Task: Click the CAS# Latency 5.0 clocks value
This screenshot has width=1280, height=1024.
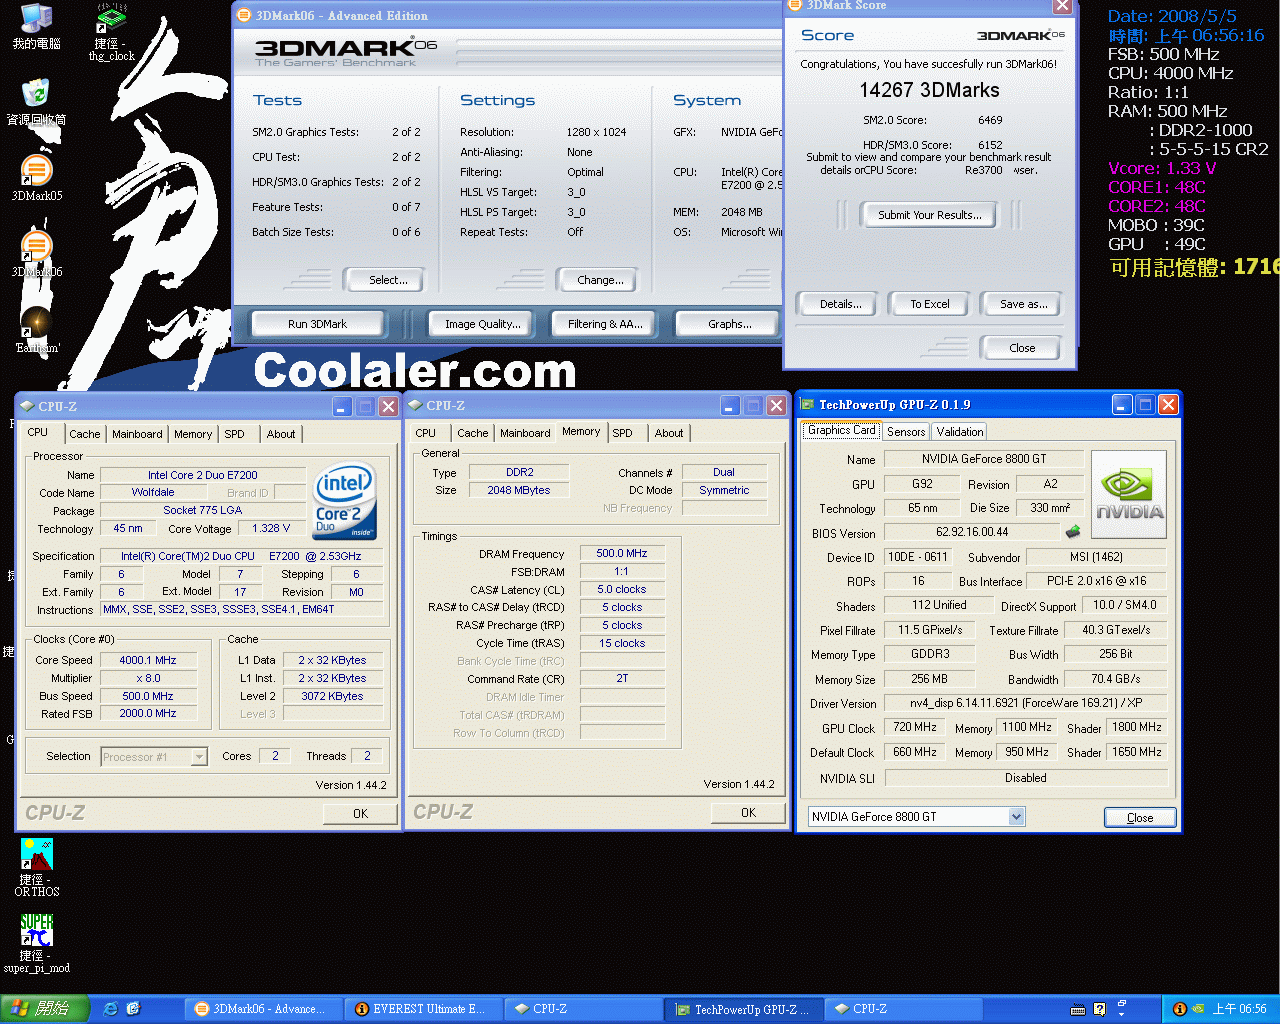Action: tap(621, 590)
